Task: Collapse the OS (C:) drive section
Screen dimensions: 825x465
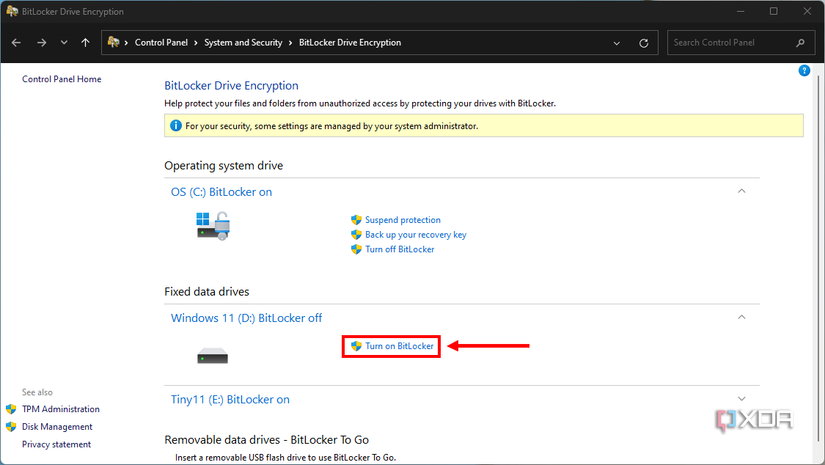Action: [741, 190]
